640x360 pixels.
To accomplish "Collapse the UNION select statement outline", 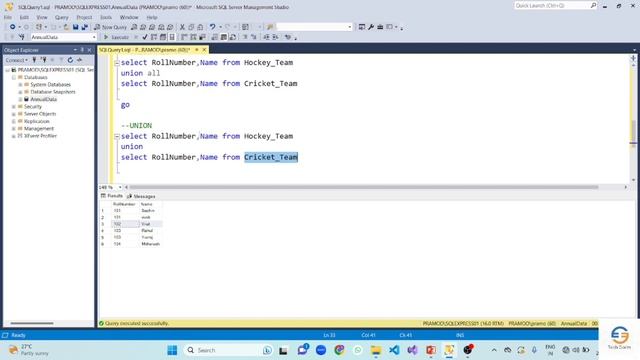I will tap(117, 136).
